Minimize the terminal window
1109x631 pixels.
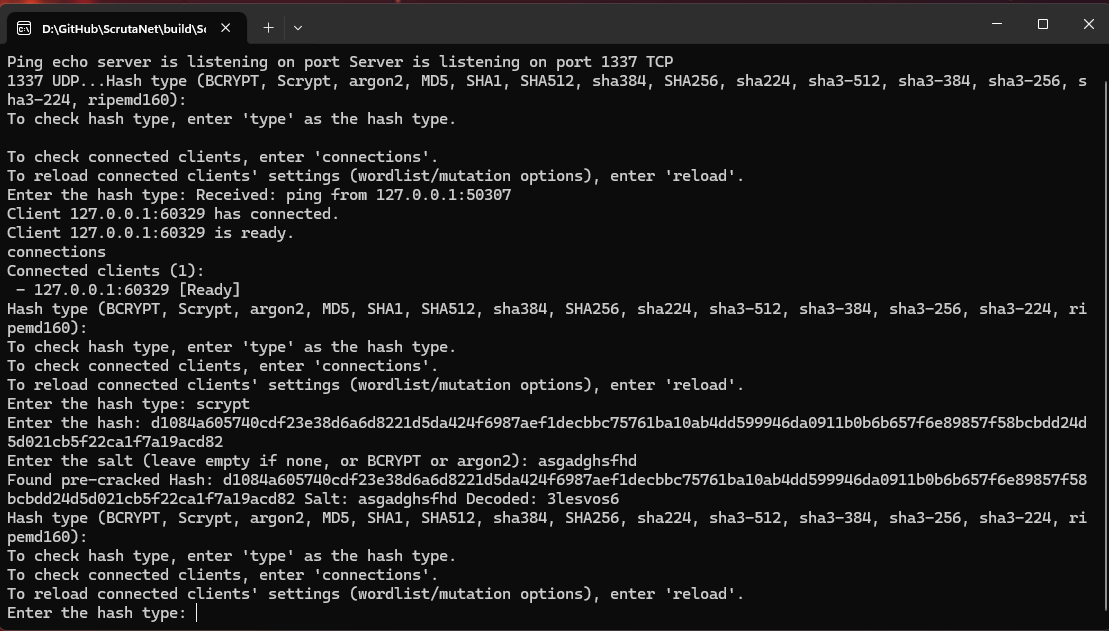click(996, 24)
